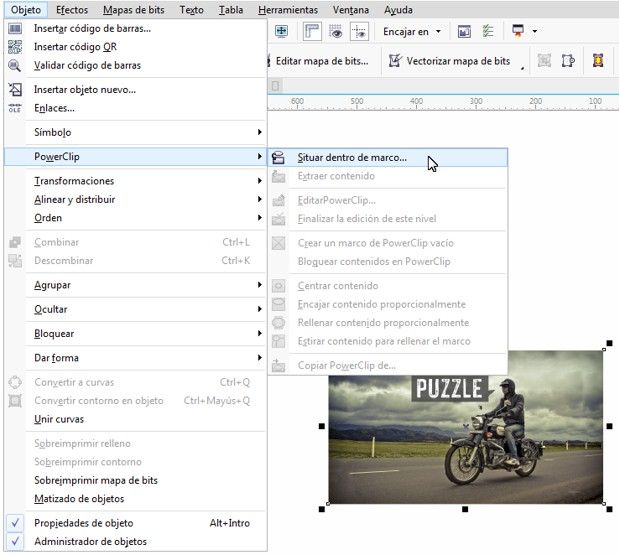Choose Insertar código QR
Image resolution: width=619 pixels, height=555 pixels.
pos(135,47)
